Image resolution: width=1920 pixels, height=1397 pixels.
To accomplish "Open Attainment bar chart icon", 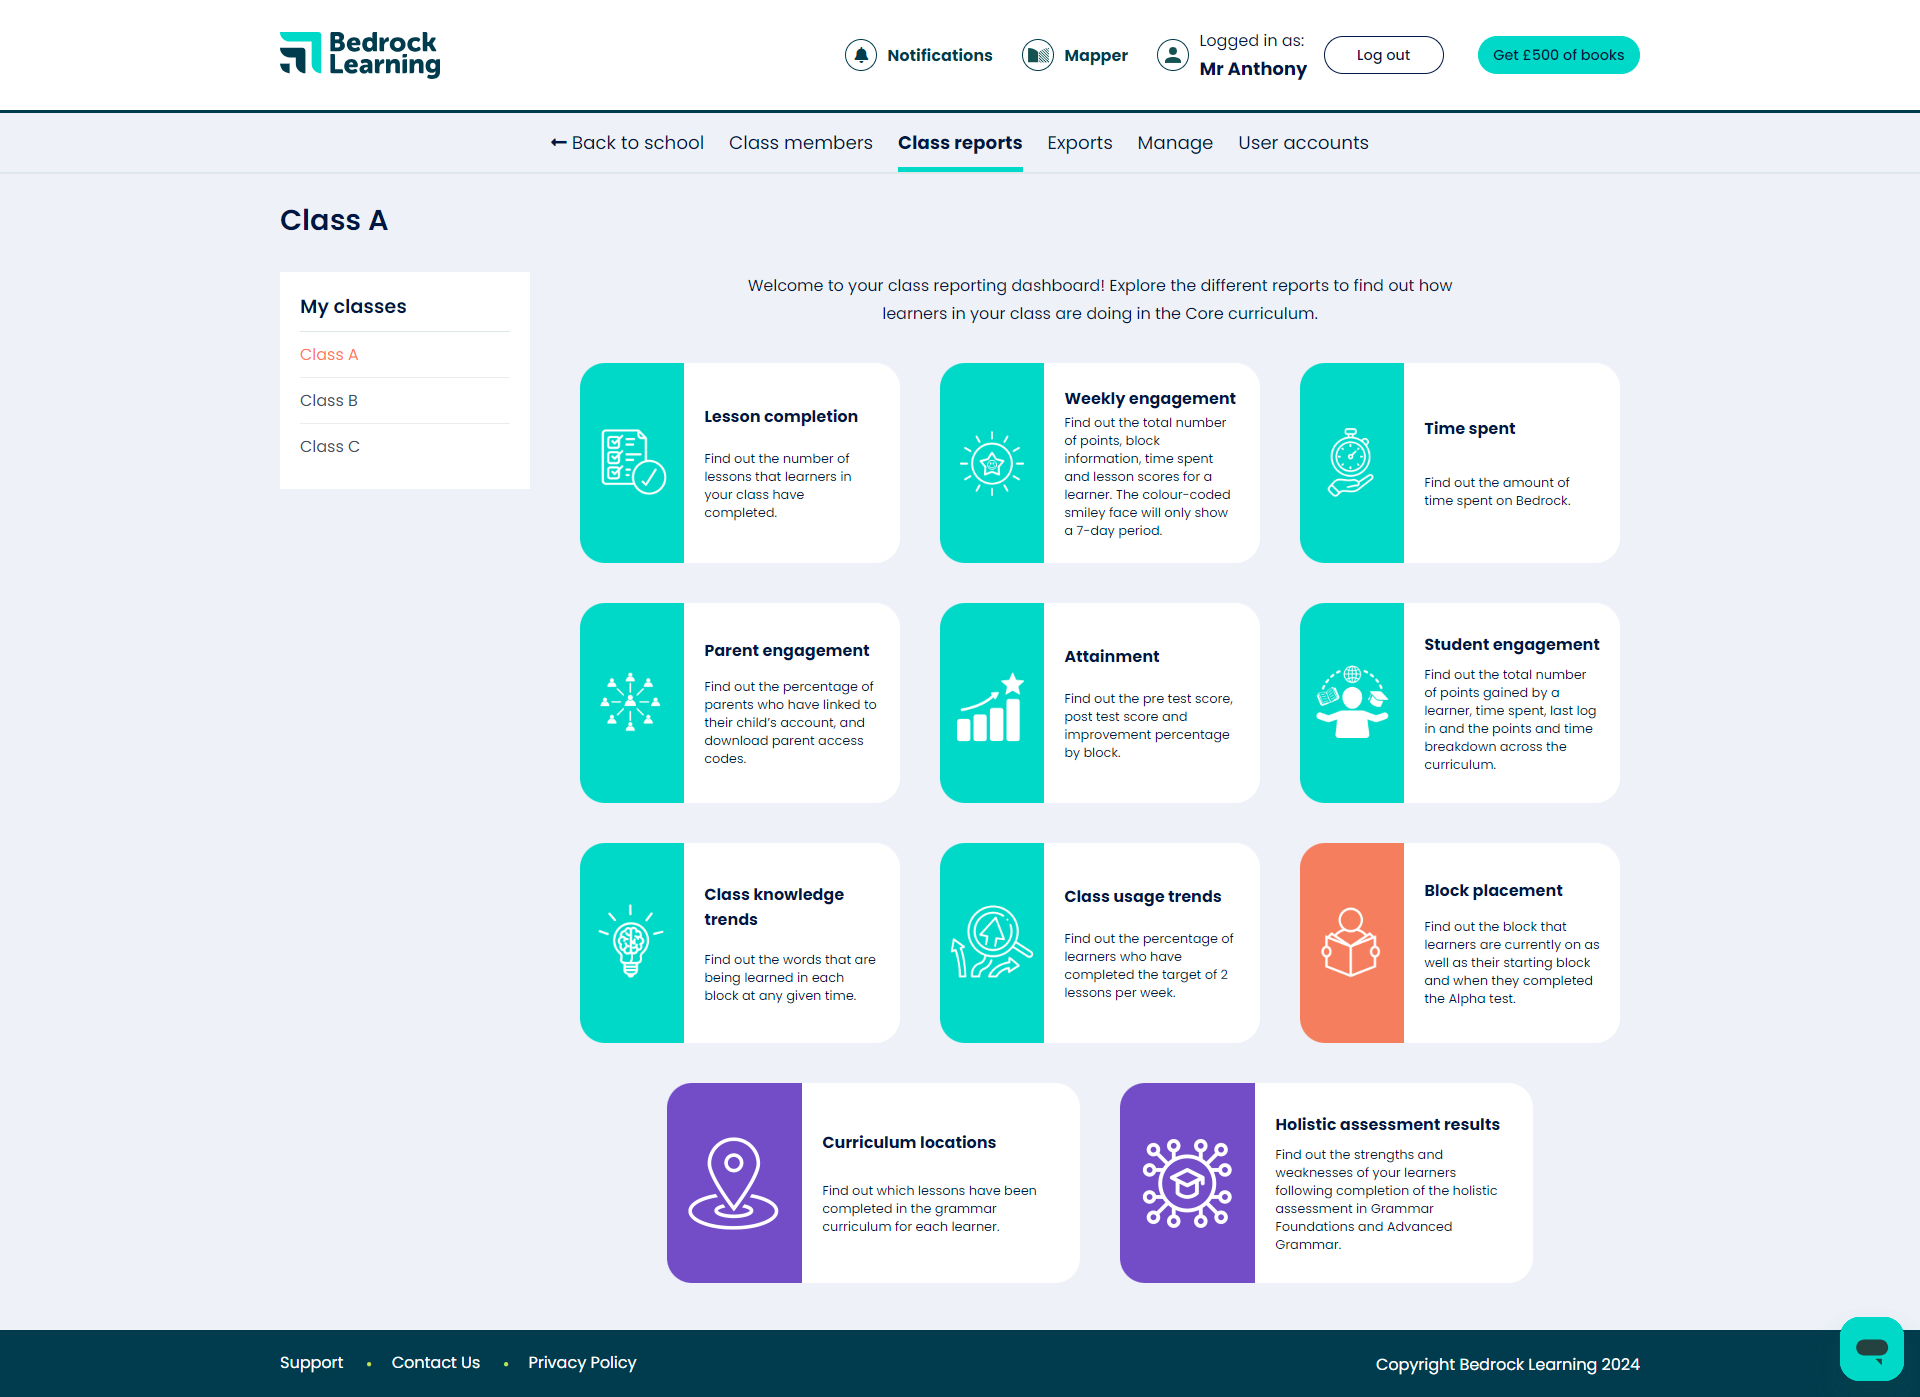I will coord(991,706).
